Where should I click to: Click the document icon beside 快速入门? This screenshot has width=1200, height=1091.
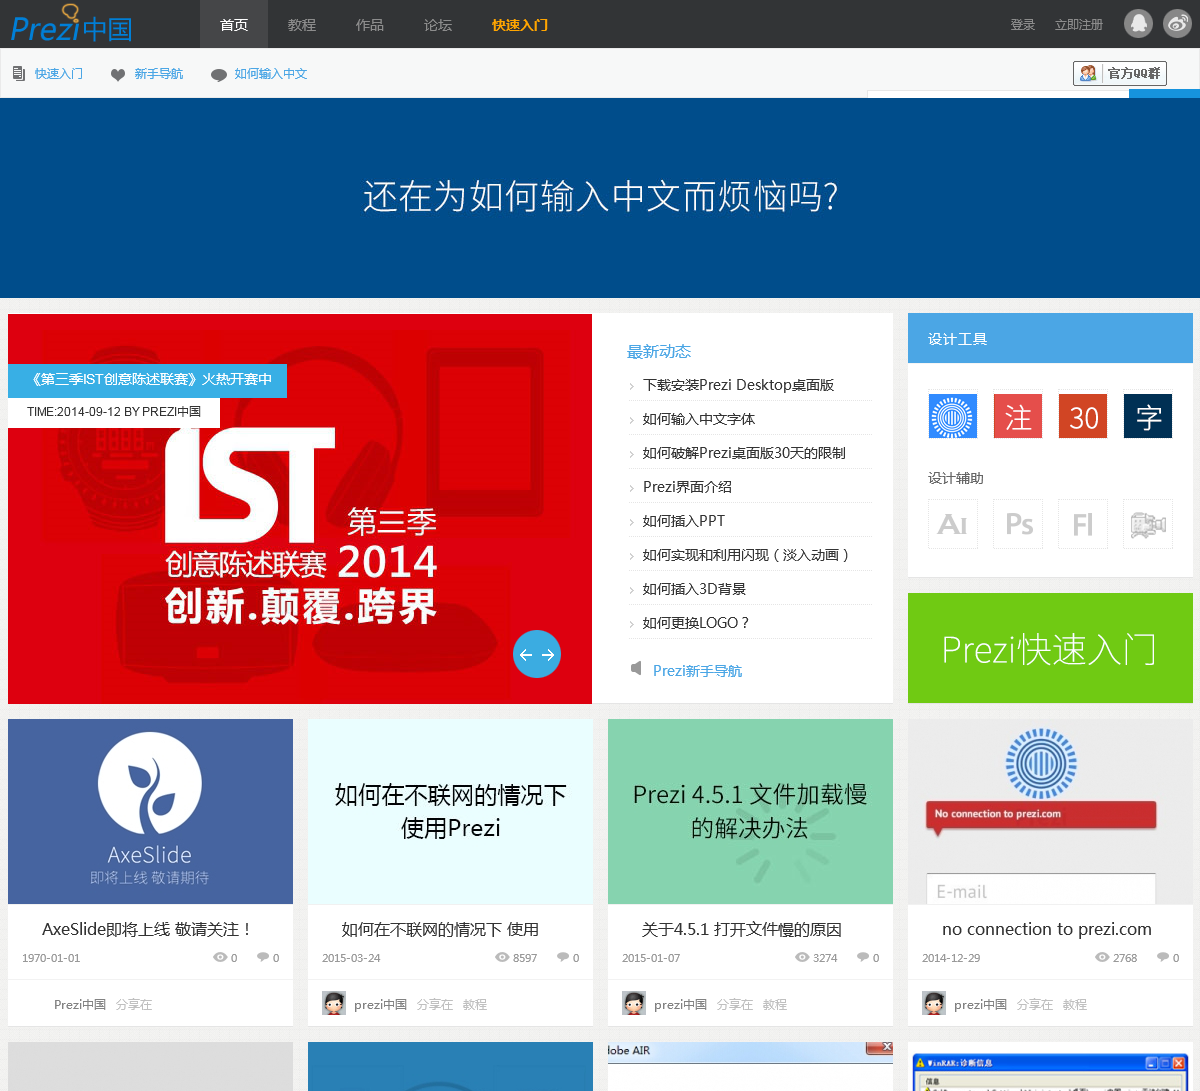click(19, 74)
